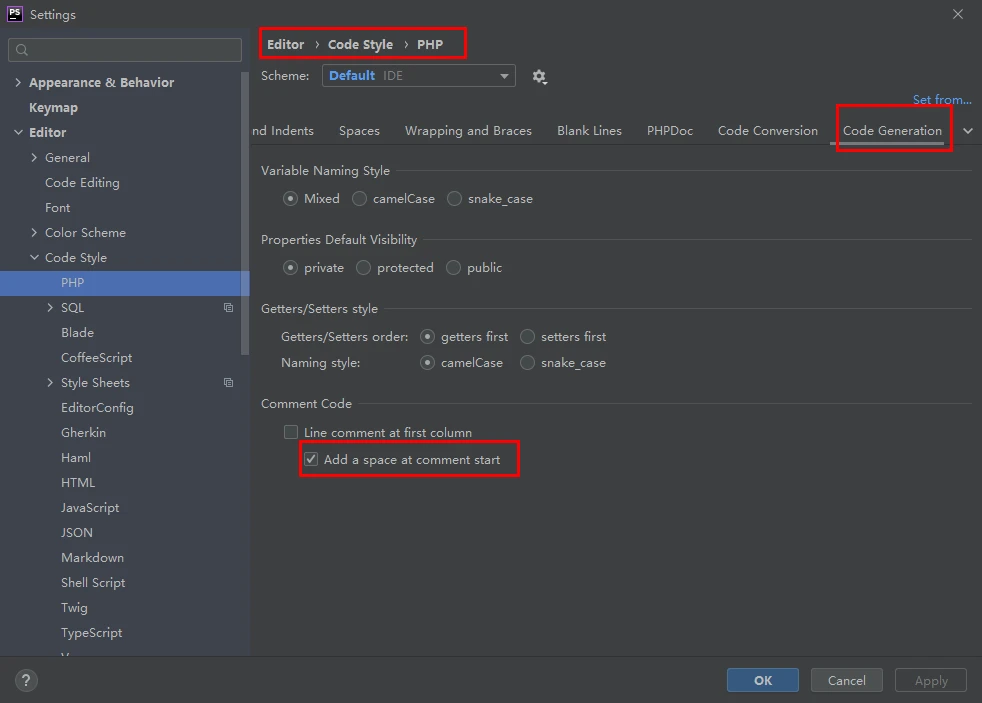982x703 pixels.
Task: Expand the SQL code style node
Action: tap(50, 308)
